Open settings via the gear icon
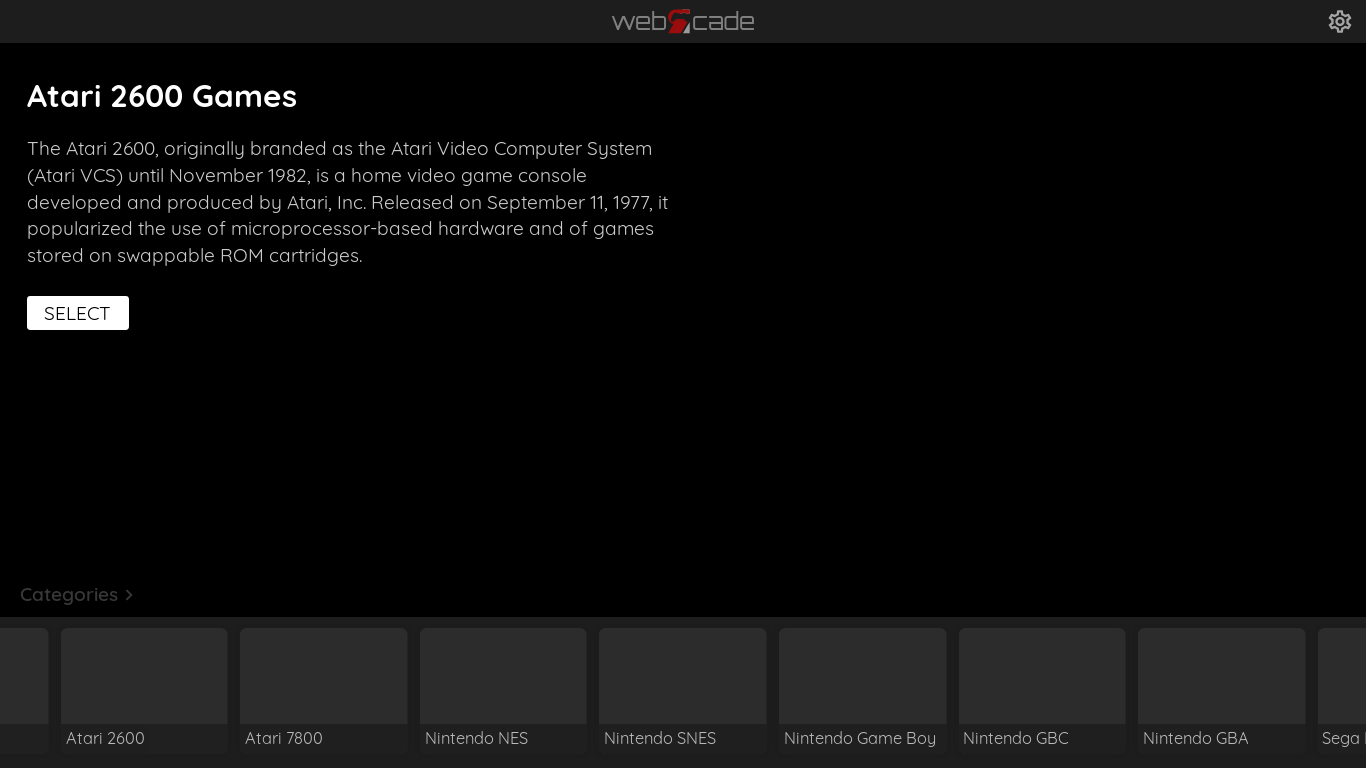 click(x=1339, y=21)
